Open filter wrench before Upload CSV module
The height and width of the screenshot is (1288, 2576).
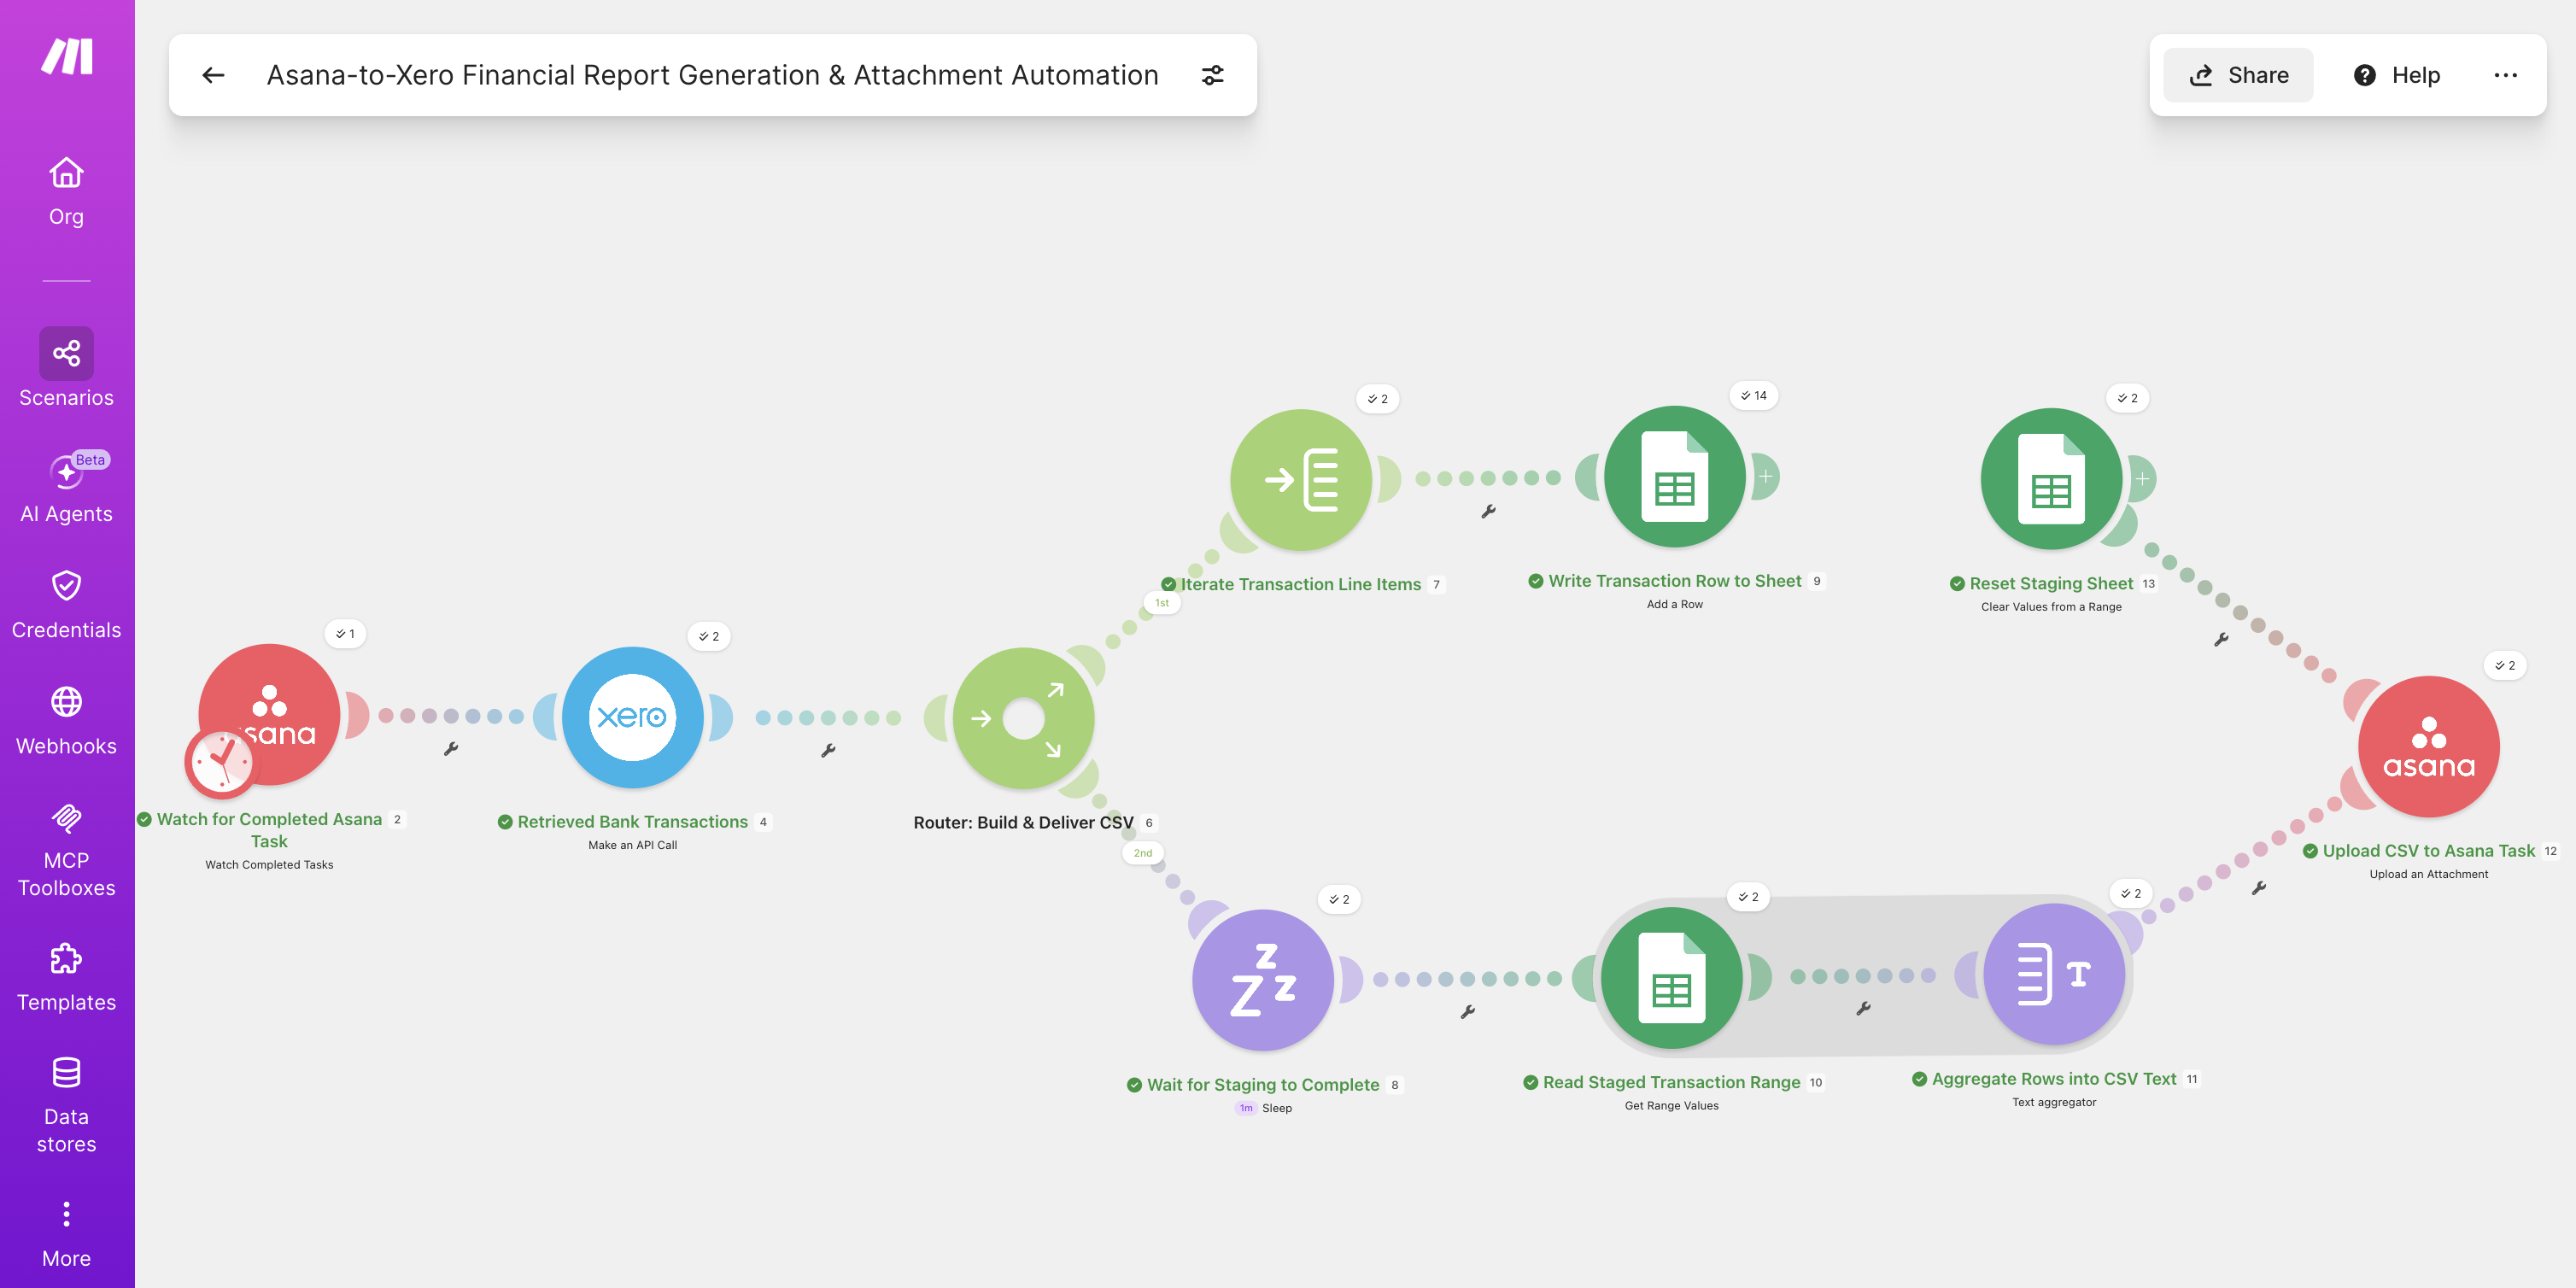coord(2258,888)
